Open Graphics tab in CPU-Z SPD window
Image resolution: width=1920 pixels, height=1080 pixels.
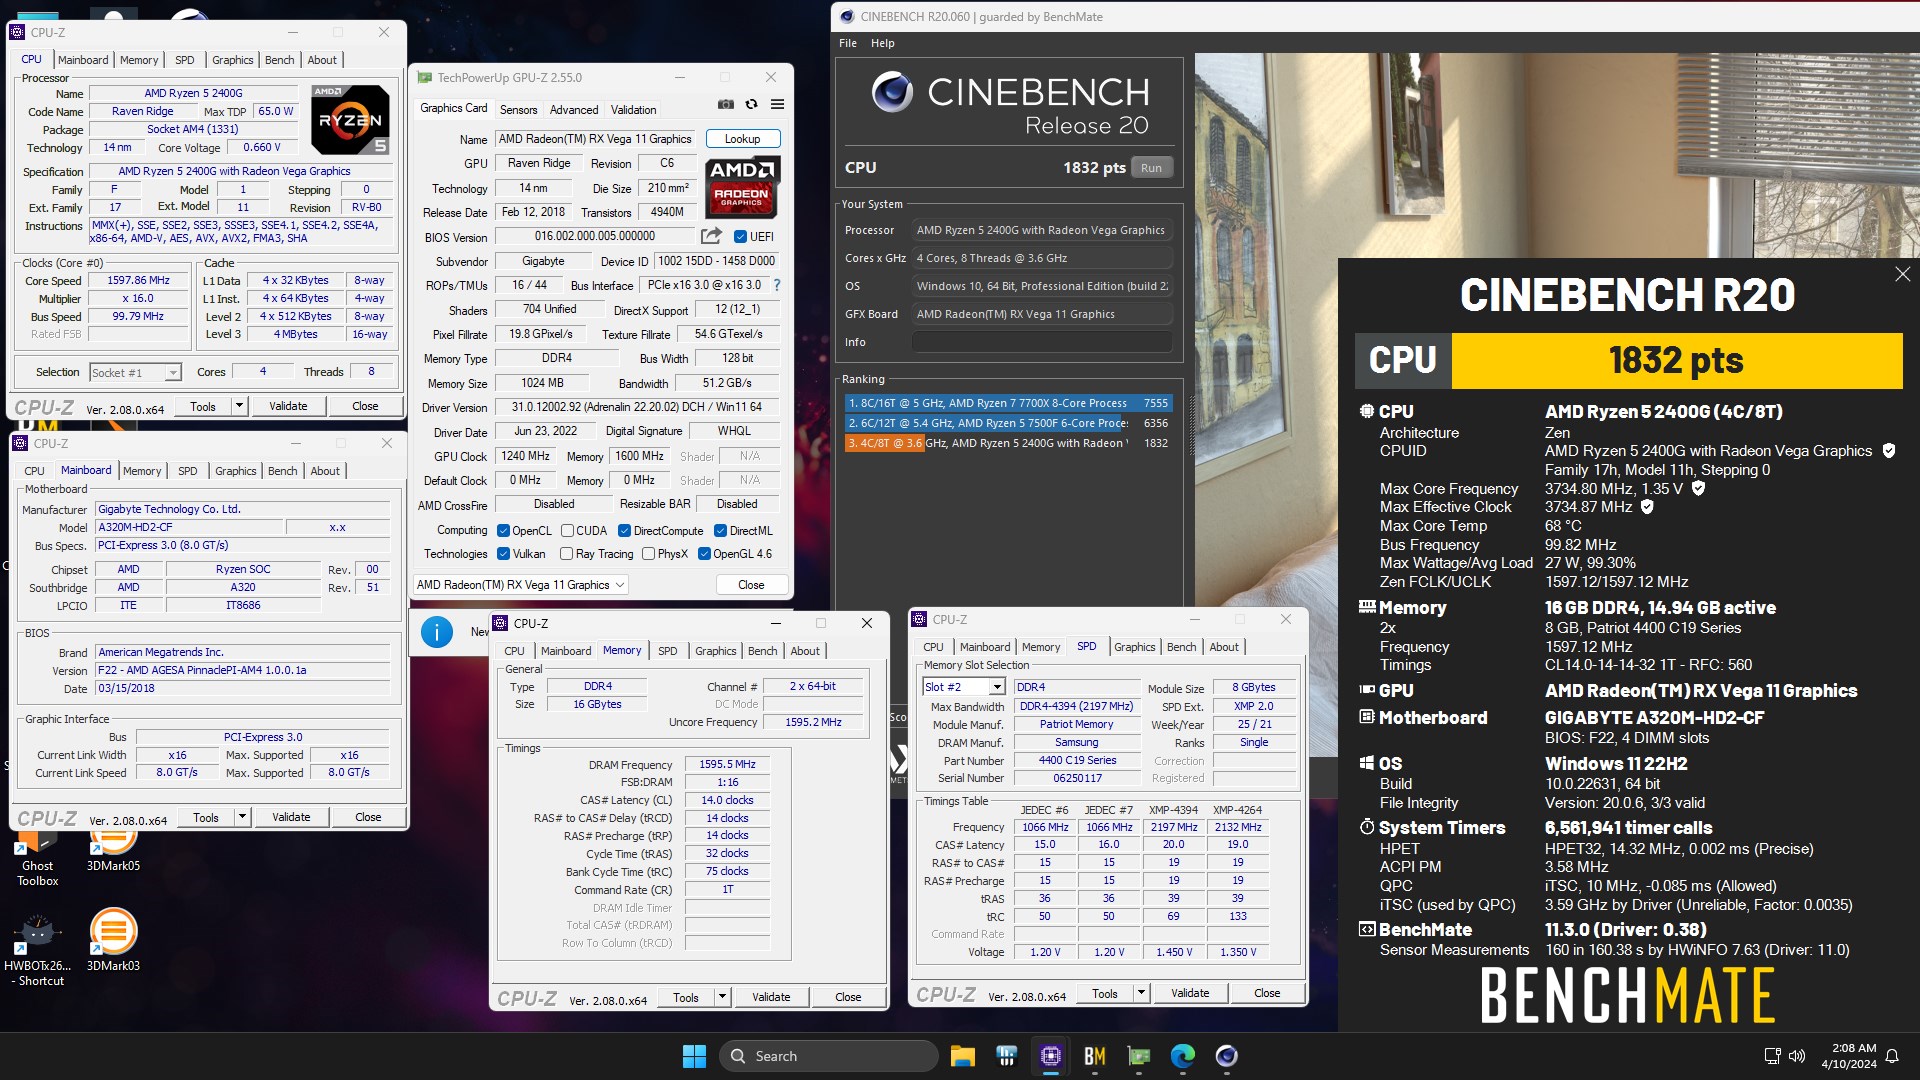pyautogui.click(x=1134, y=647)
